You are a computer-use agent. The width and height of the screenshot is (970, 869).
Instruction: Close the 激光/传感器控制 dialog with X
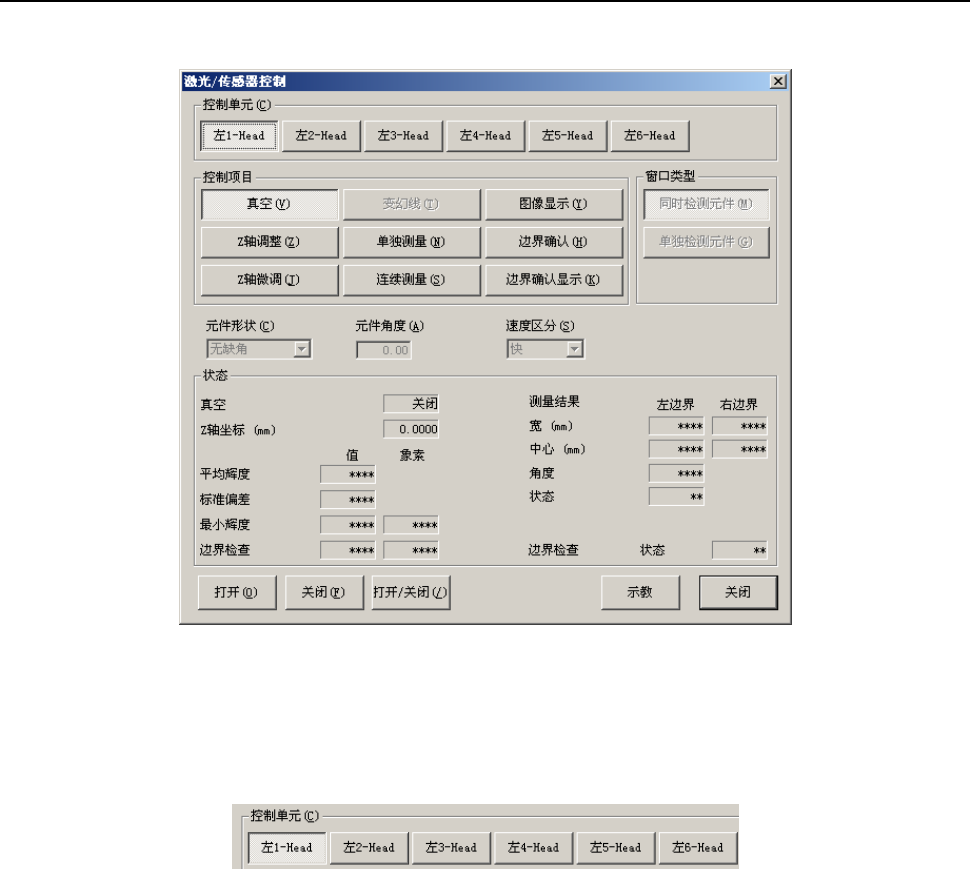tap(778, 81)
